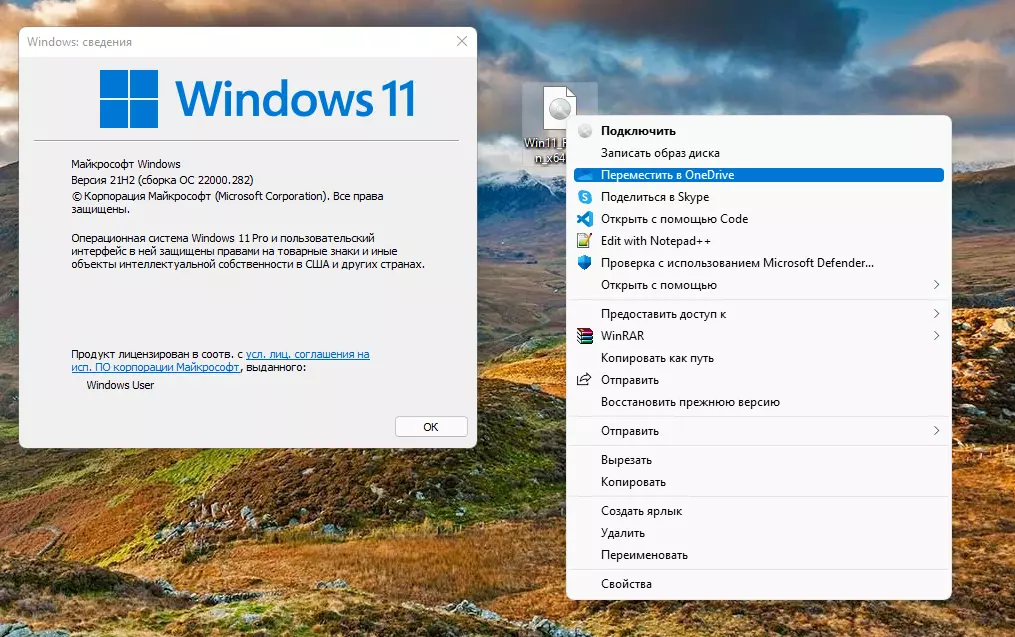This screenshot has width=1015, height=637.
Task: Click the OneDrive cloud icon in menu
Action: (x=585, y=175)
